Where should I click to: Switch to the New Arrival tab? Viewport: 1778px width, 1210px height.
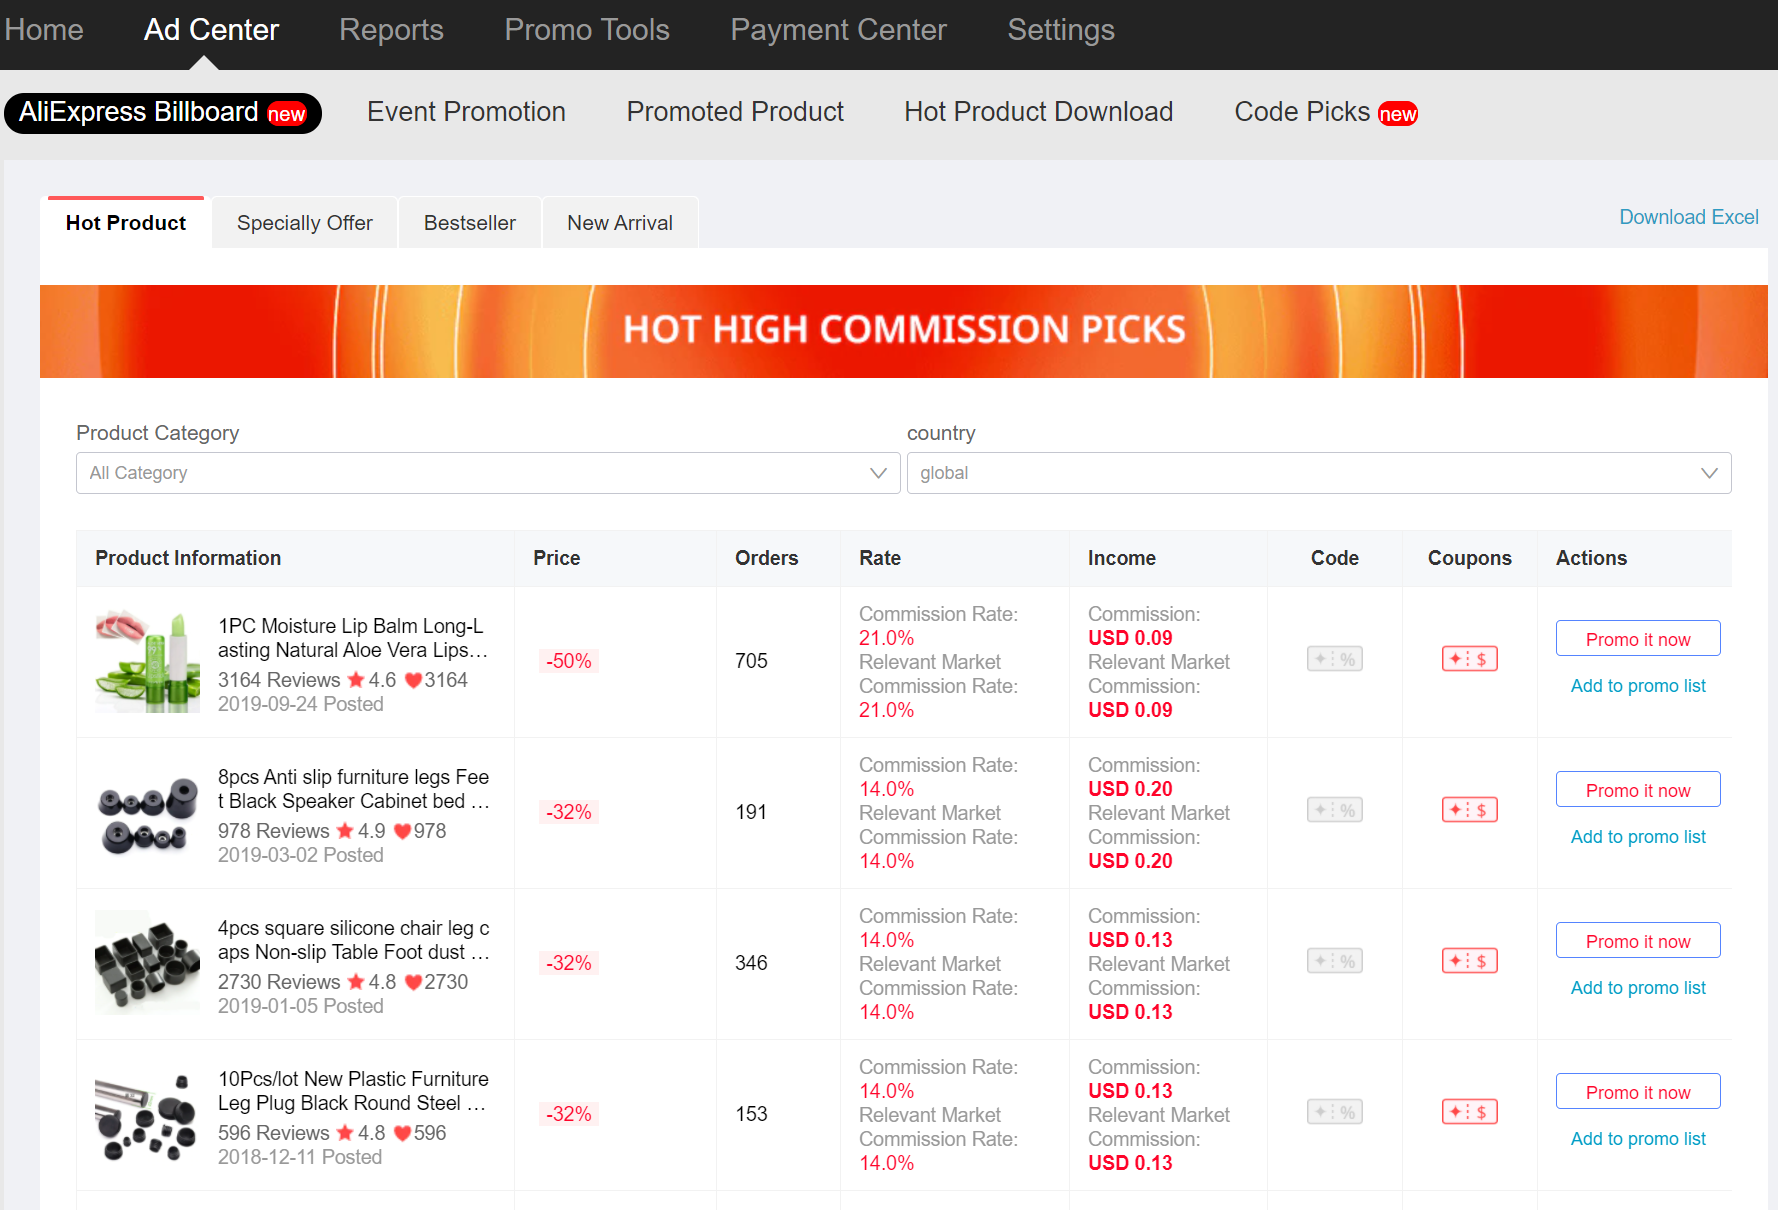coord(620,223)
